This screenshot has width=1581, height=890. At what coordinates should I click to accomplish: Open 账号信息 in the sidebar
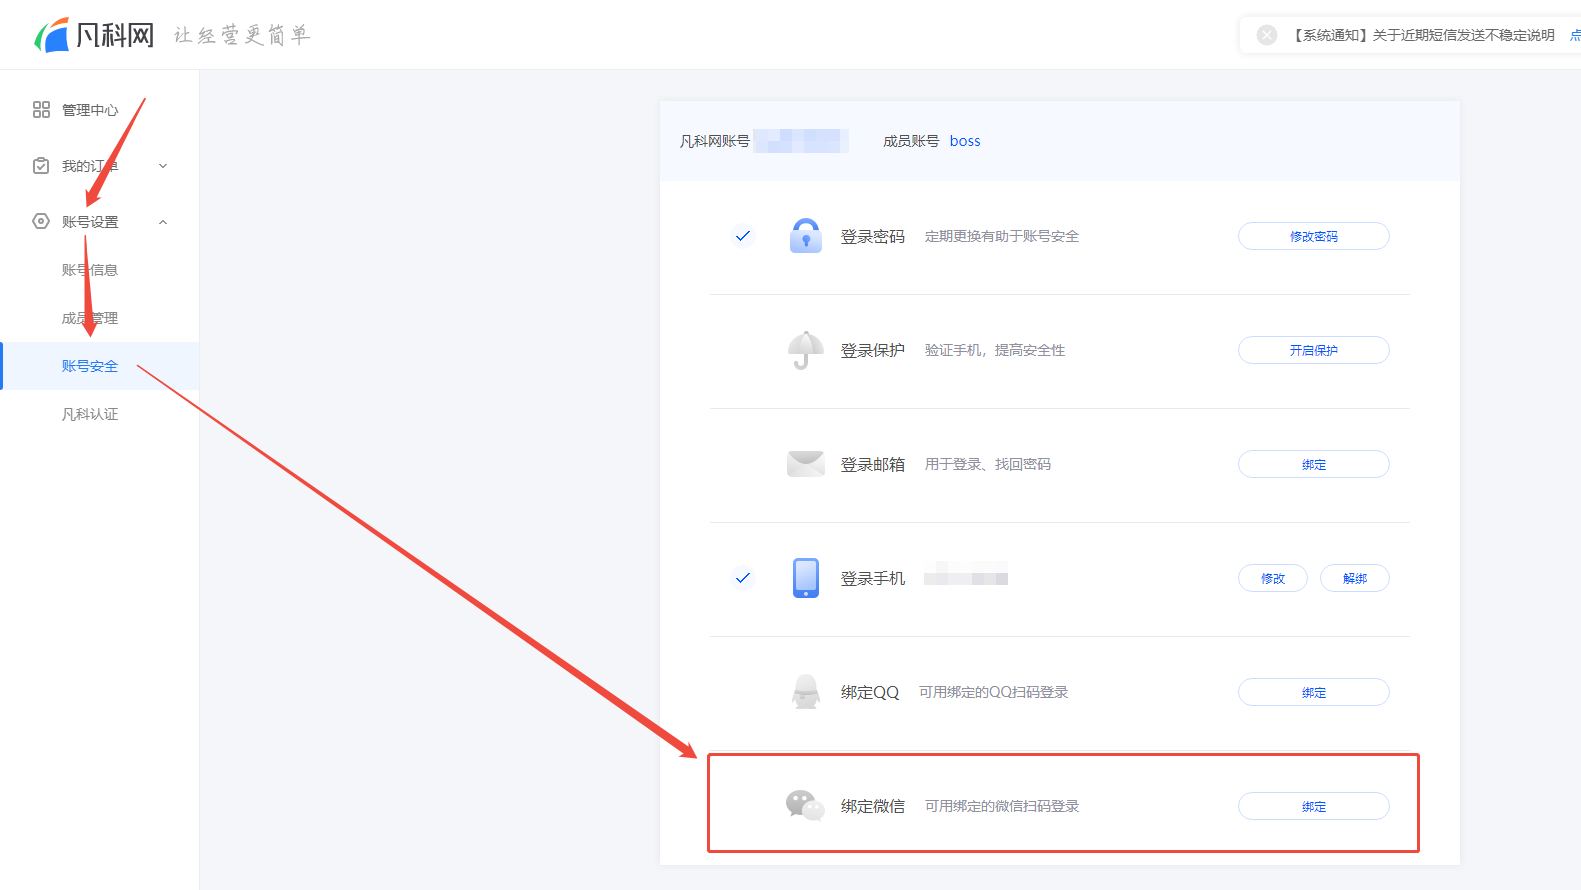90,270
